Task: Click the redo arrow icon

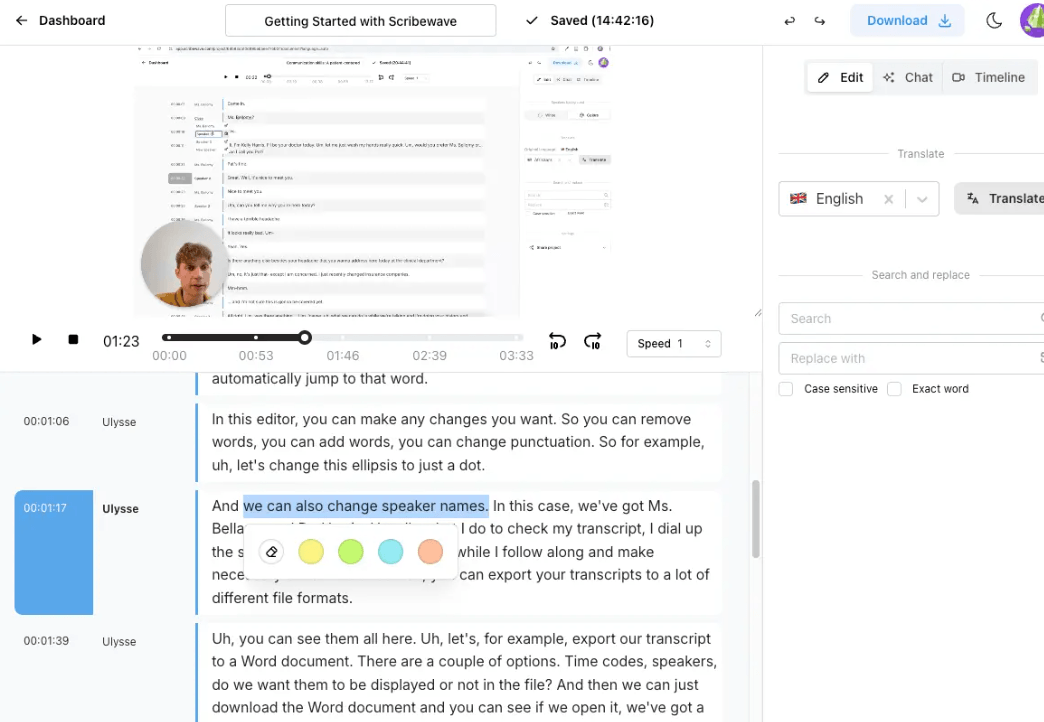Action: point(820,21)
